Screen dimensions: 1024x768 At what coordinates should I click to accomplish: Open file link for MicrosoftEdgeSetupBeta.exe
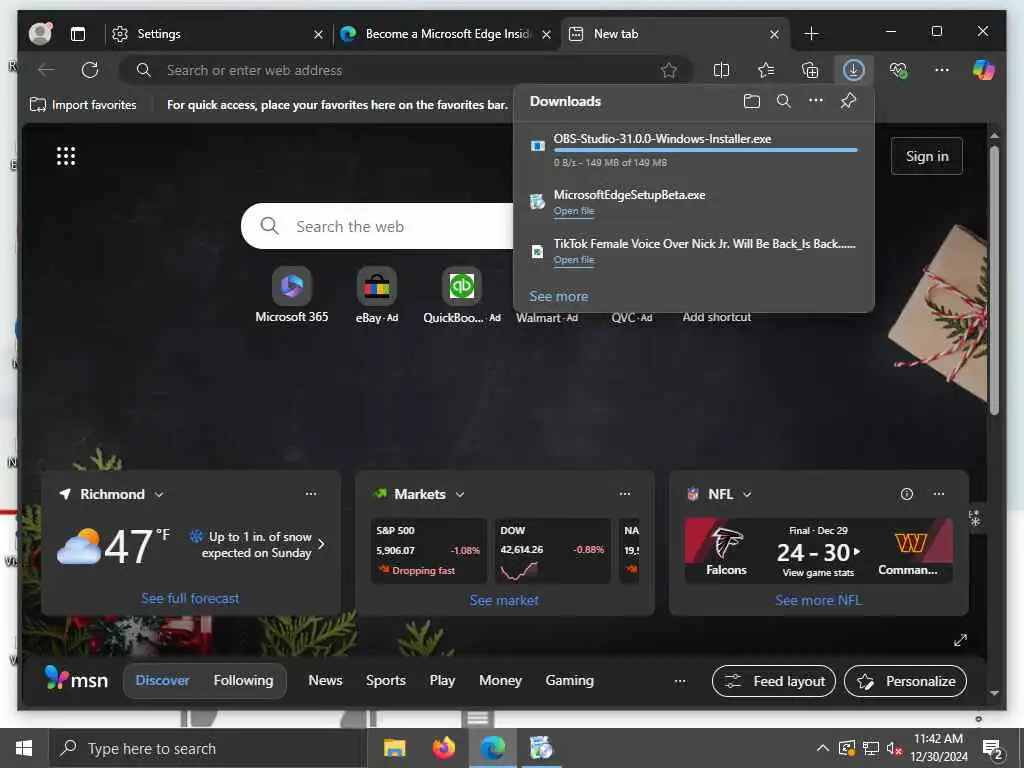point(573,211)
